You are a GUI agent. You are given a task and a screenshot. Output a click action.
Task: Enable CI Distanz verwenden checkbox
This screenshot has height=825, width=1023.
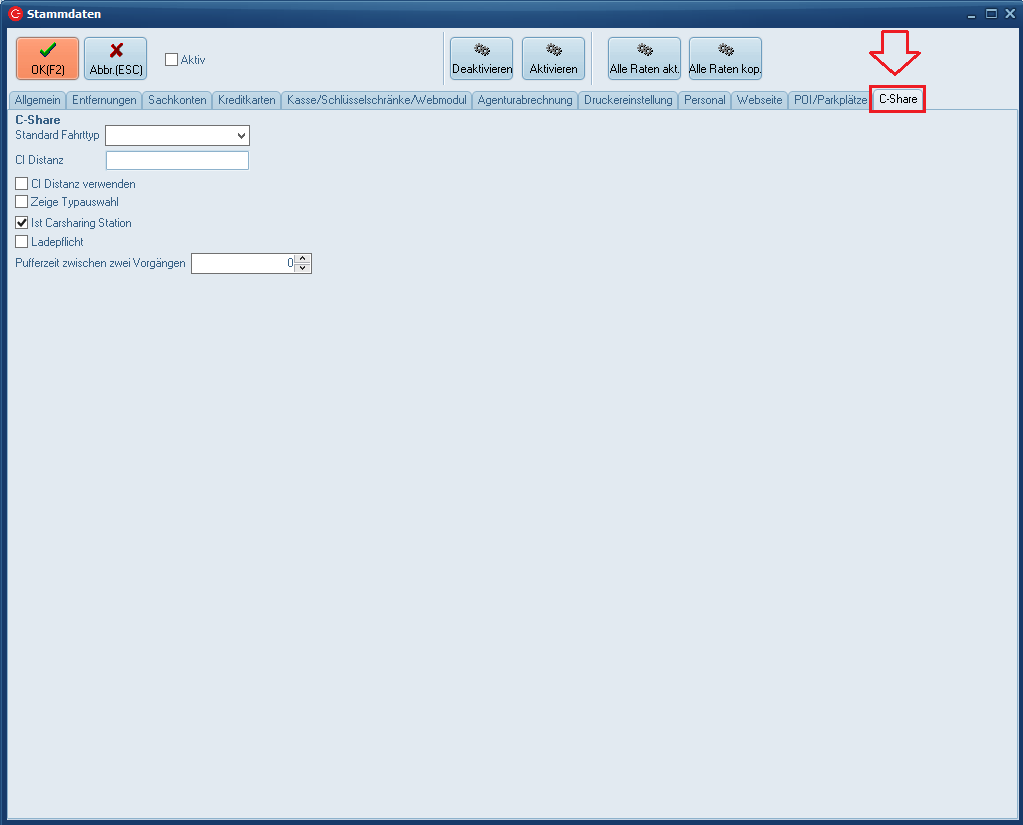(x=22, y=184)
